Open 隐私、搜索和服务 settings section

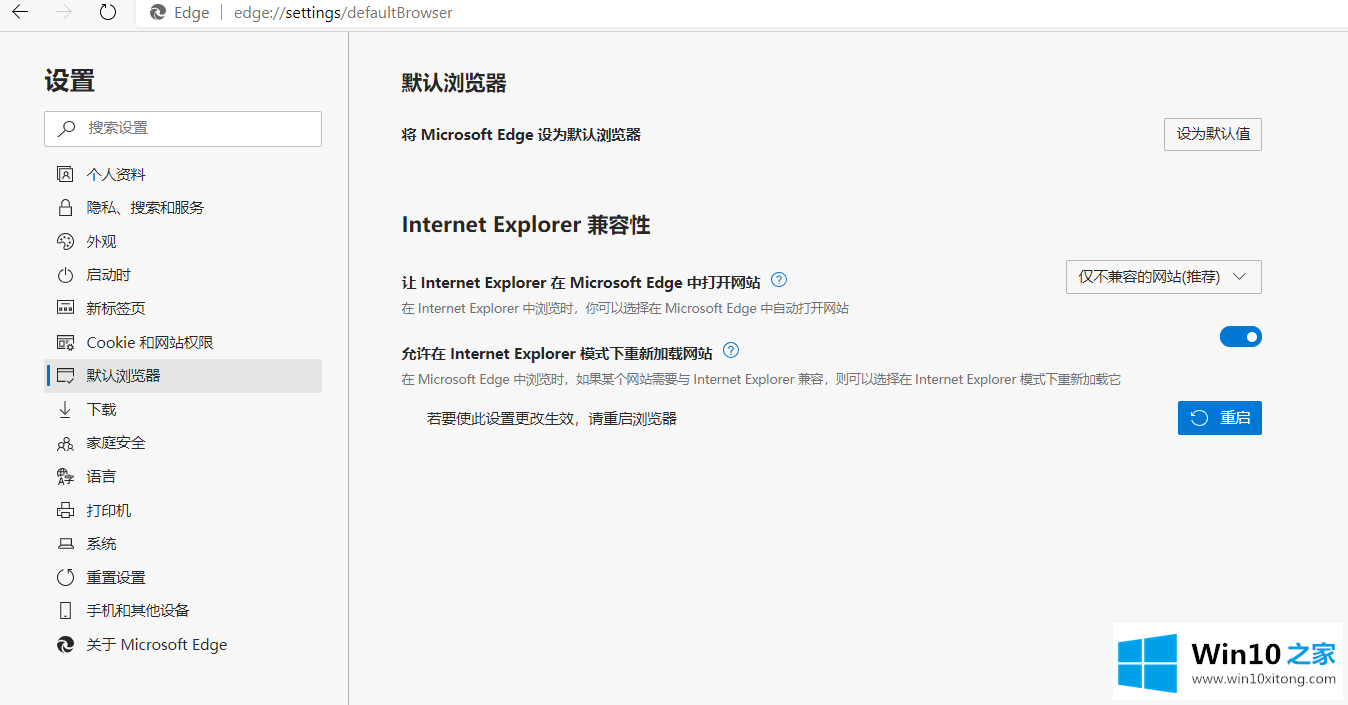pos(183,208)
